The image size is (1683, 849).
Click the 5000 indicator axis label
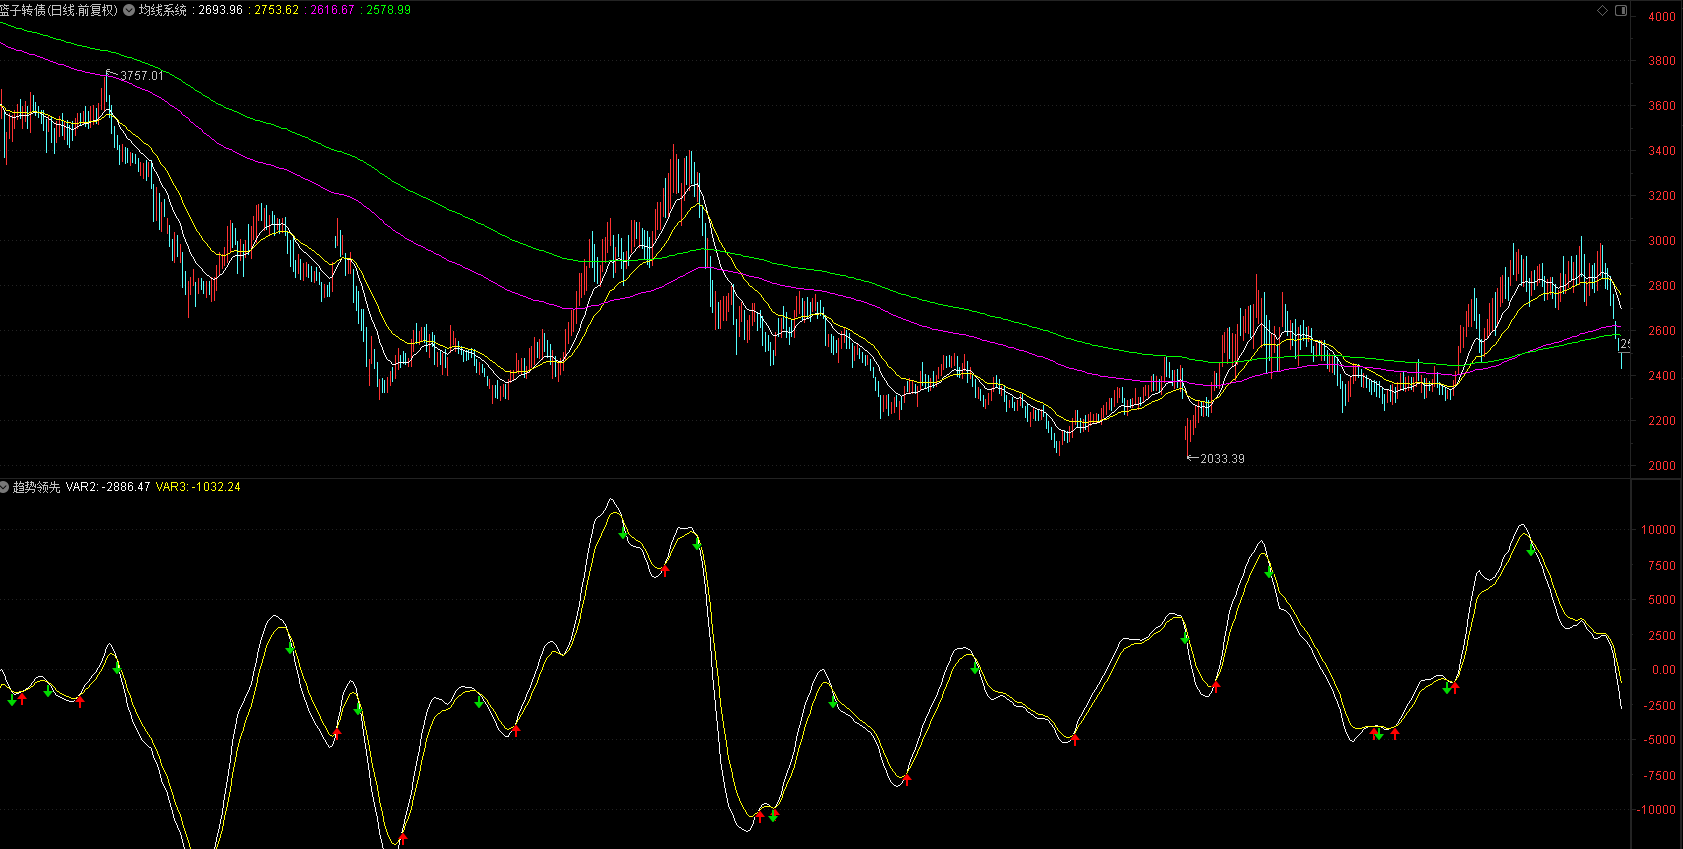click(1662, 600)
